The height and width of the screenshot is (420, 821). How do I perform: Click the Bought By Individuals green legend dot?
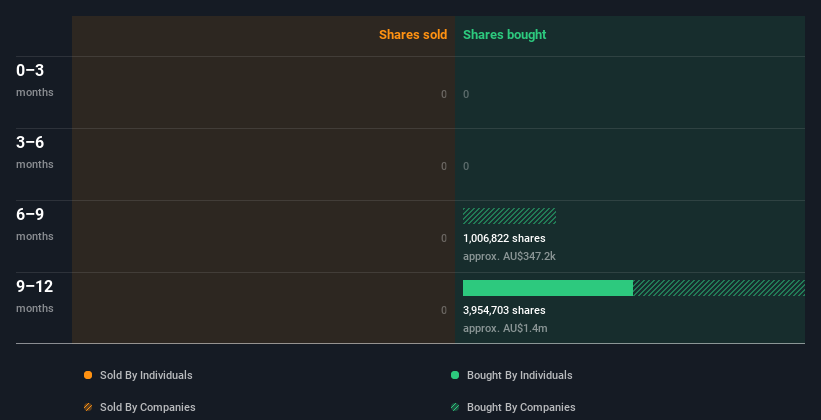click(x=455, y=375)
